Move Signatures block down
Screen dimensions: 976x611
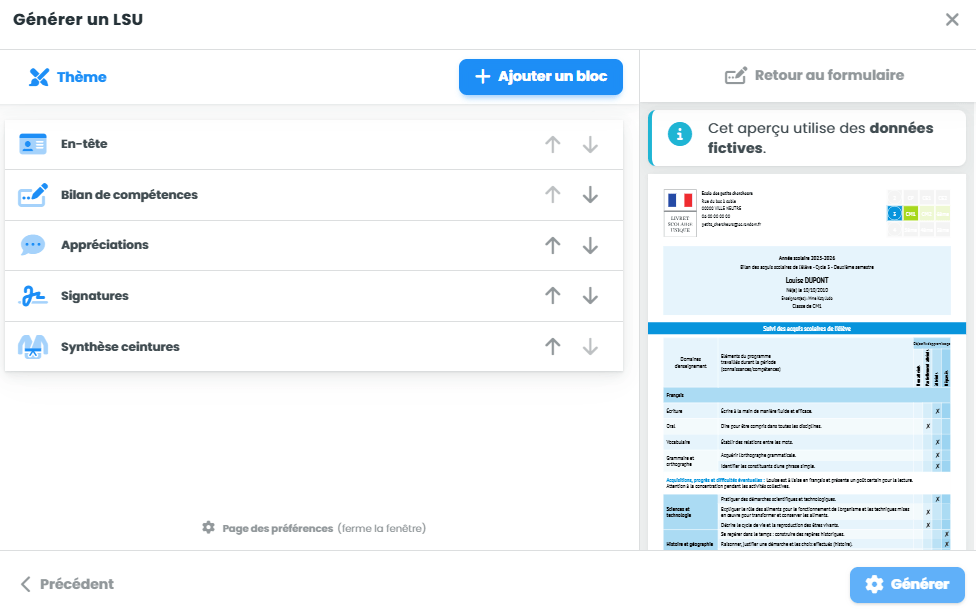click(x=590, y=296)
